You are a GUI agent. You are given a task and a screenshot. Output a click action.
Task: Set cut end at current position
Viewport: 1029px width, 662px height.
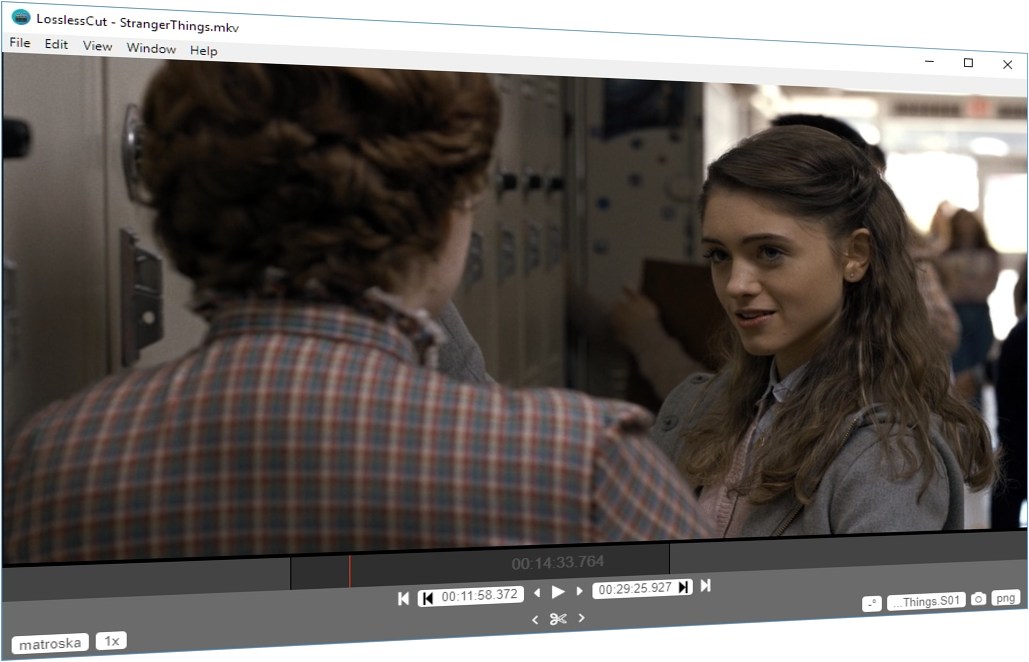click(684, 587)
